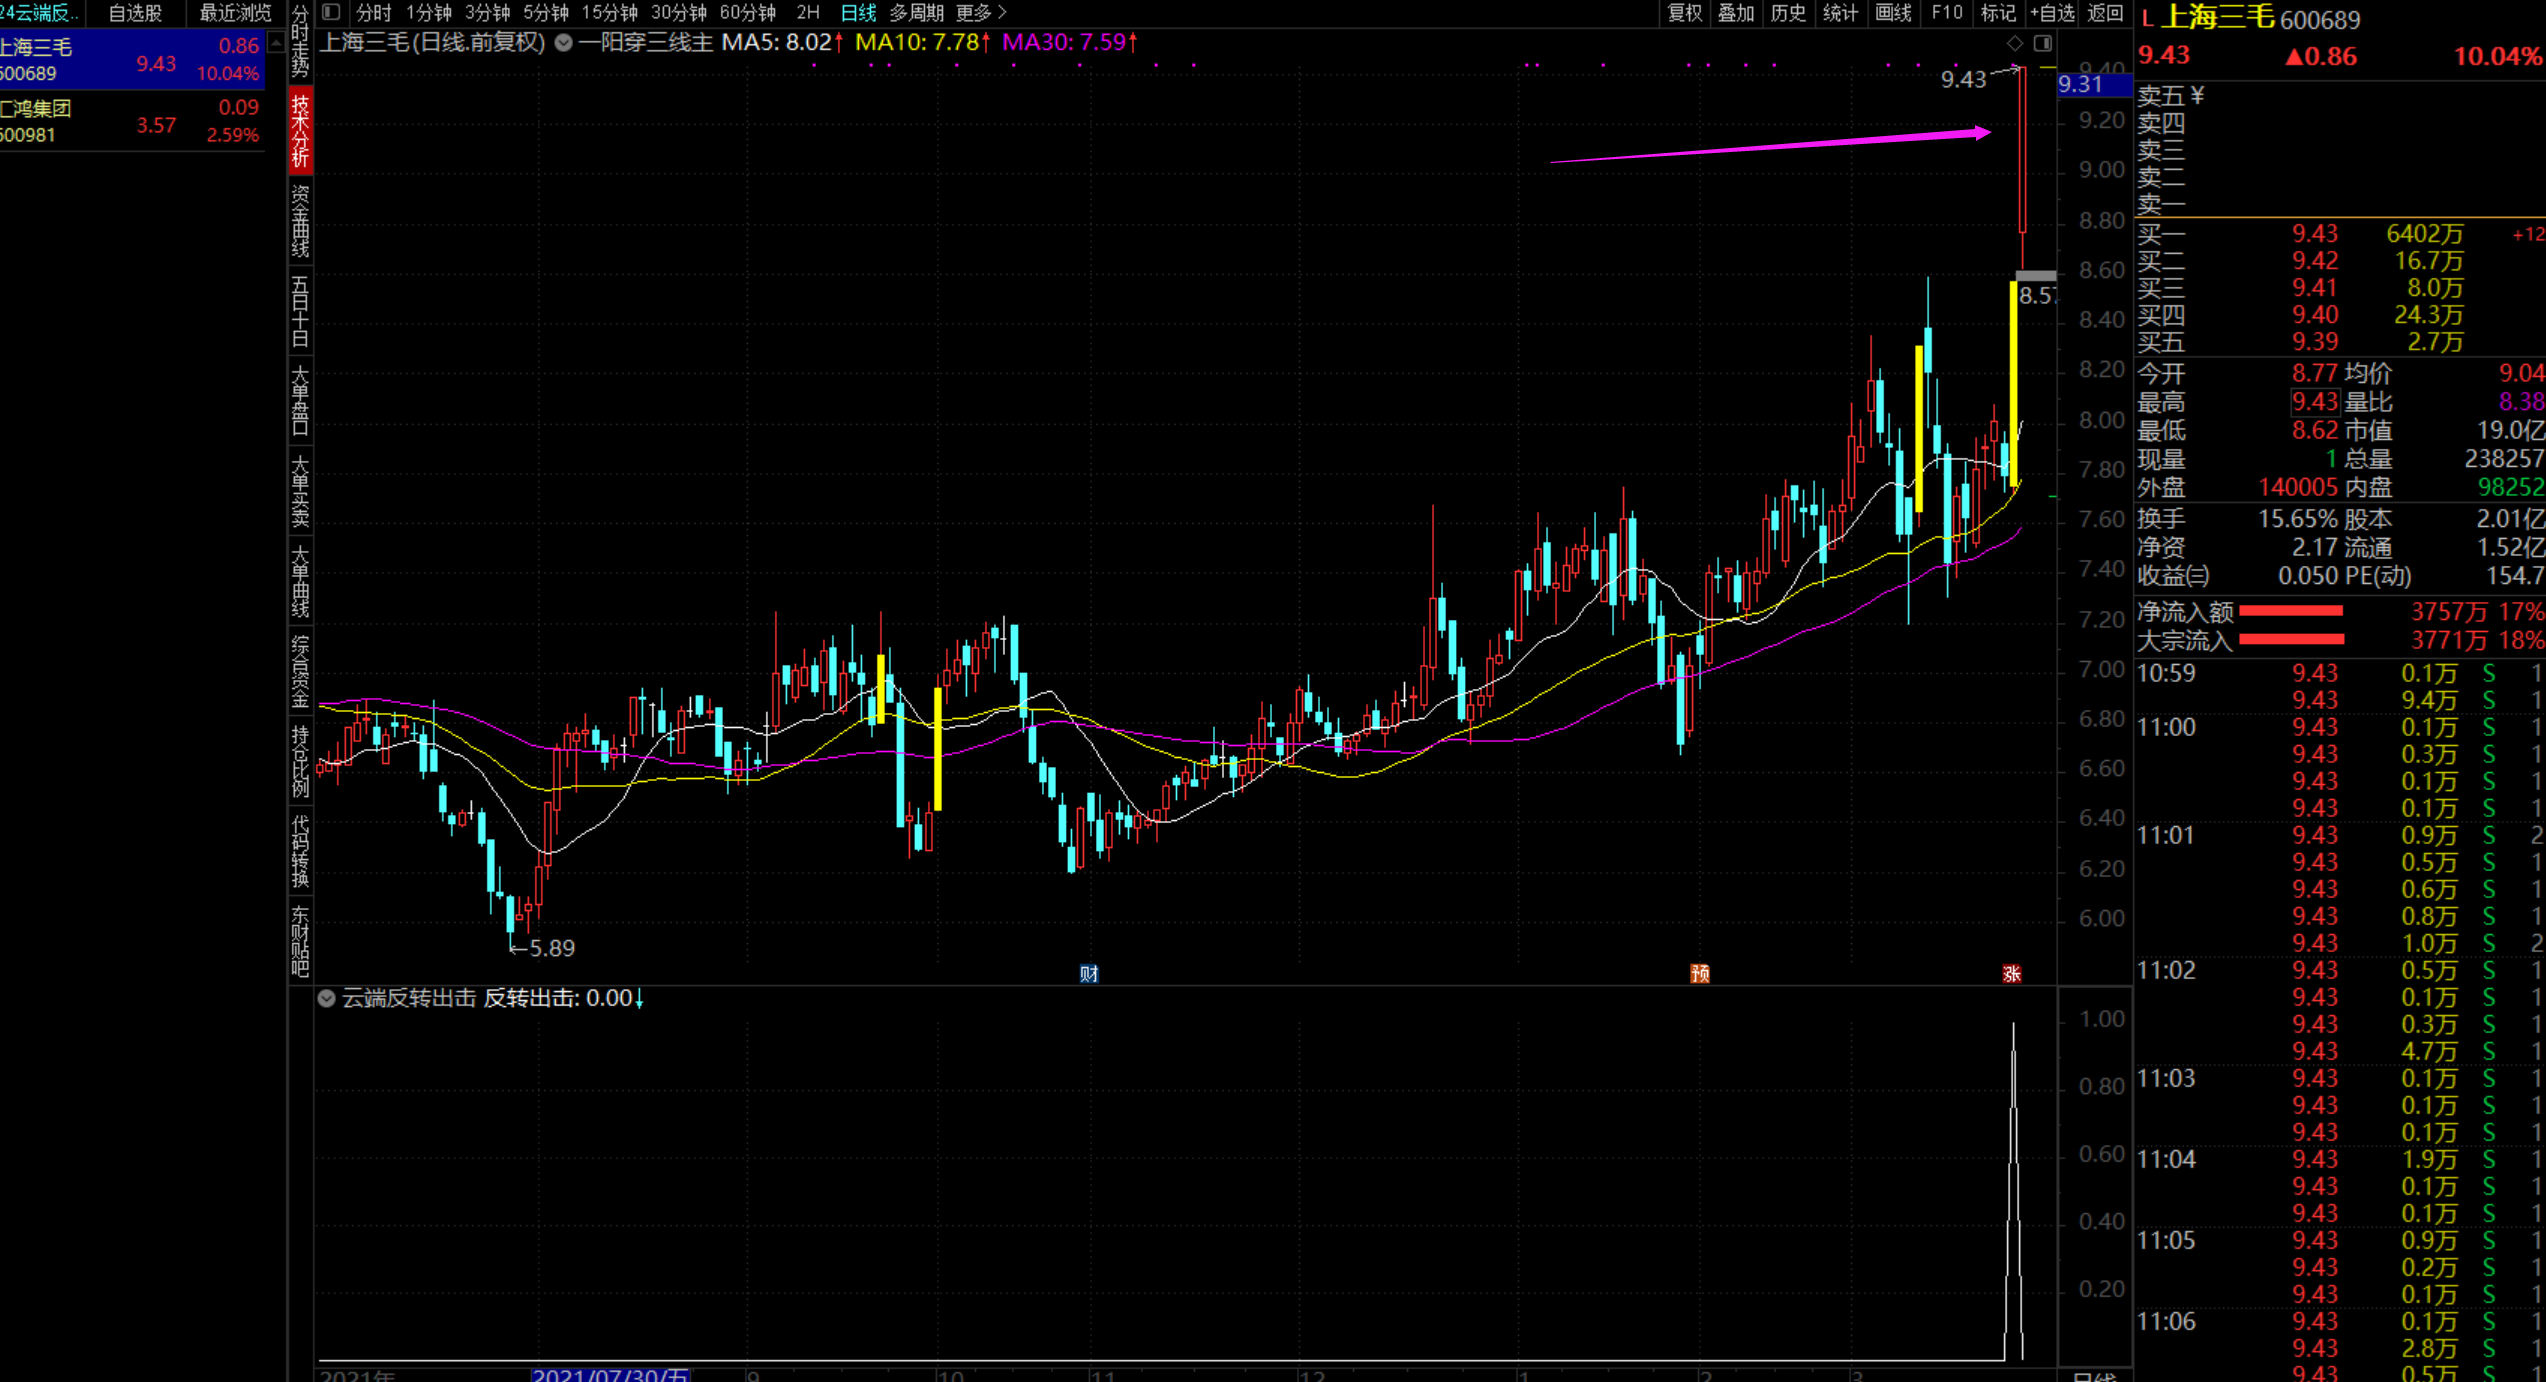Open the 自选股 watchlist tab
This screenshot has height=1382, width=2546.
(135, 13)
